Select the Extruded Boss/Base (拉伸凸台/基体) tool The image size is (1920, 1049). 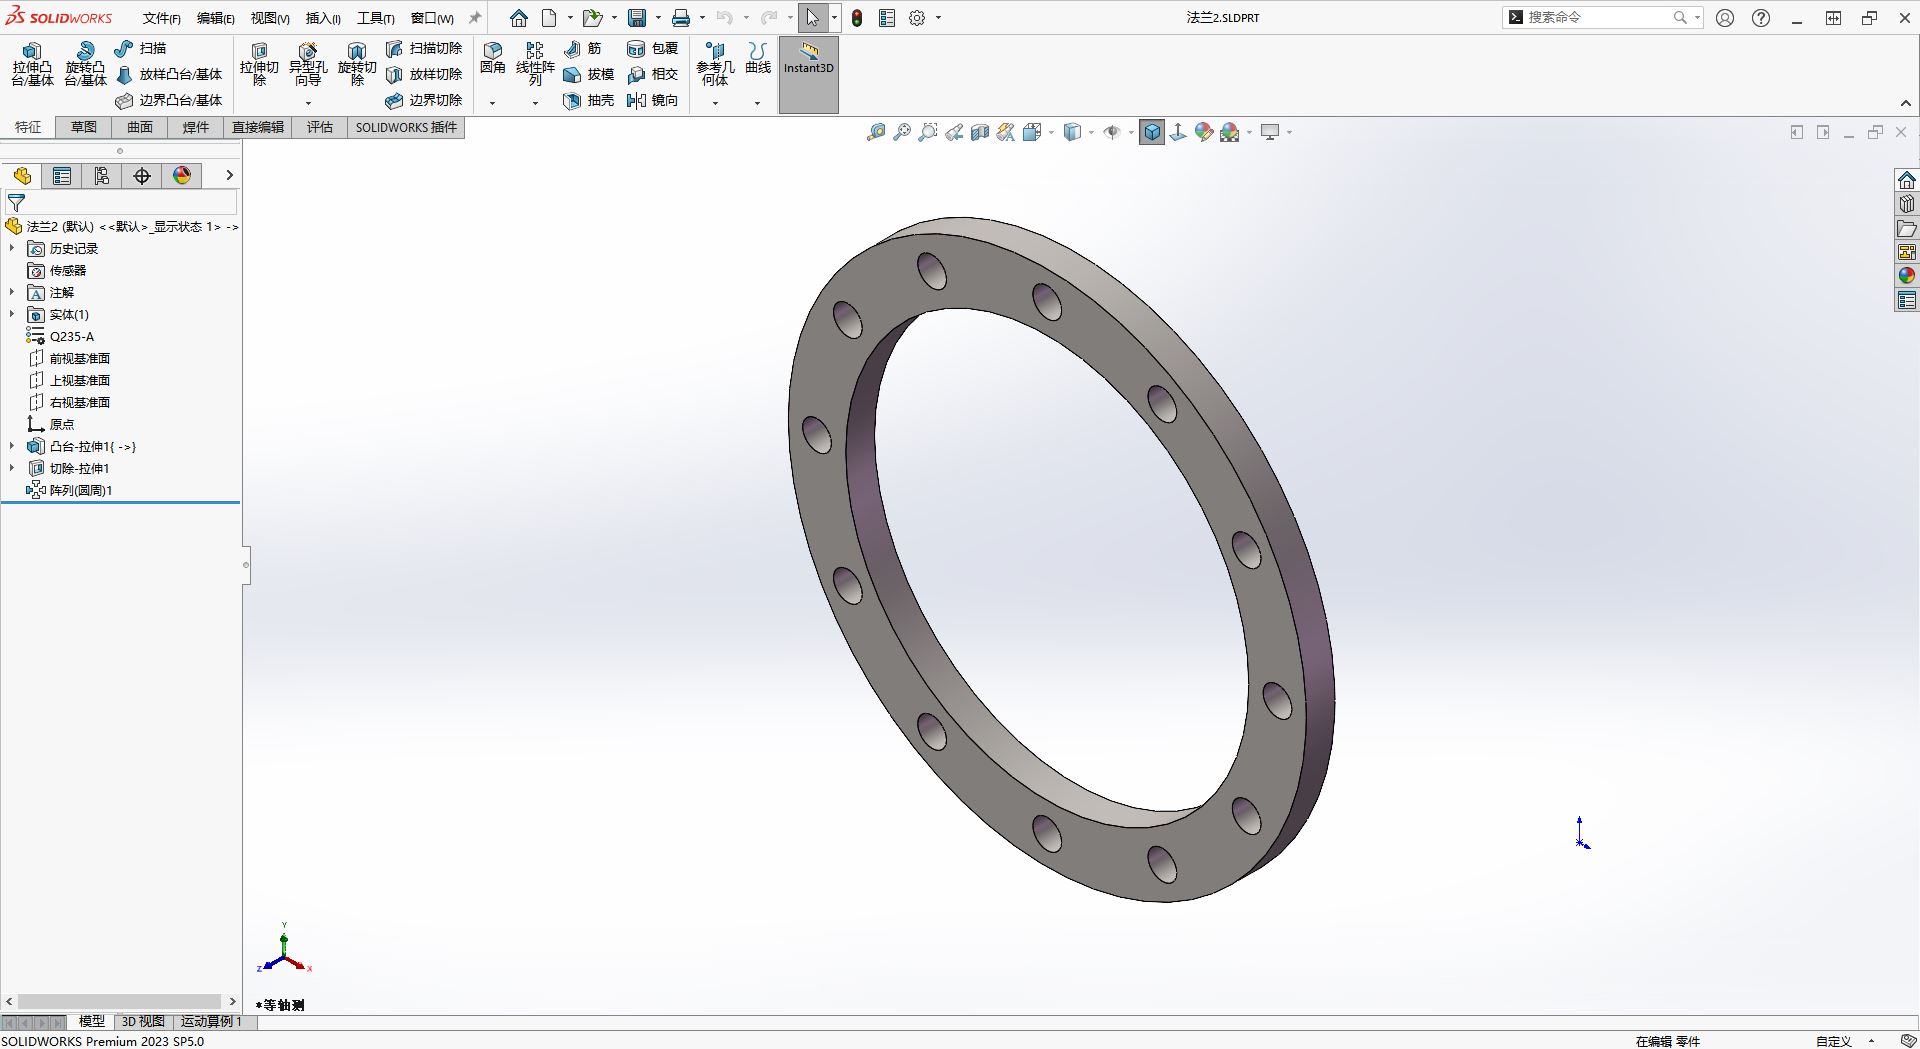tap(32, 64)
